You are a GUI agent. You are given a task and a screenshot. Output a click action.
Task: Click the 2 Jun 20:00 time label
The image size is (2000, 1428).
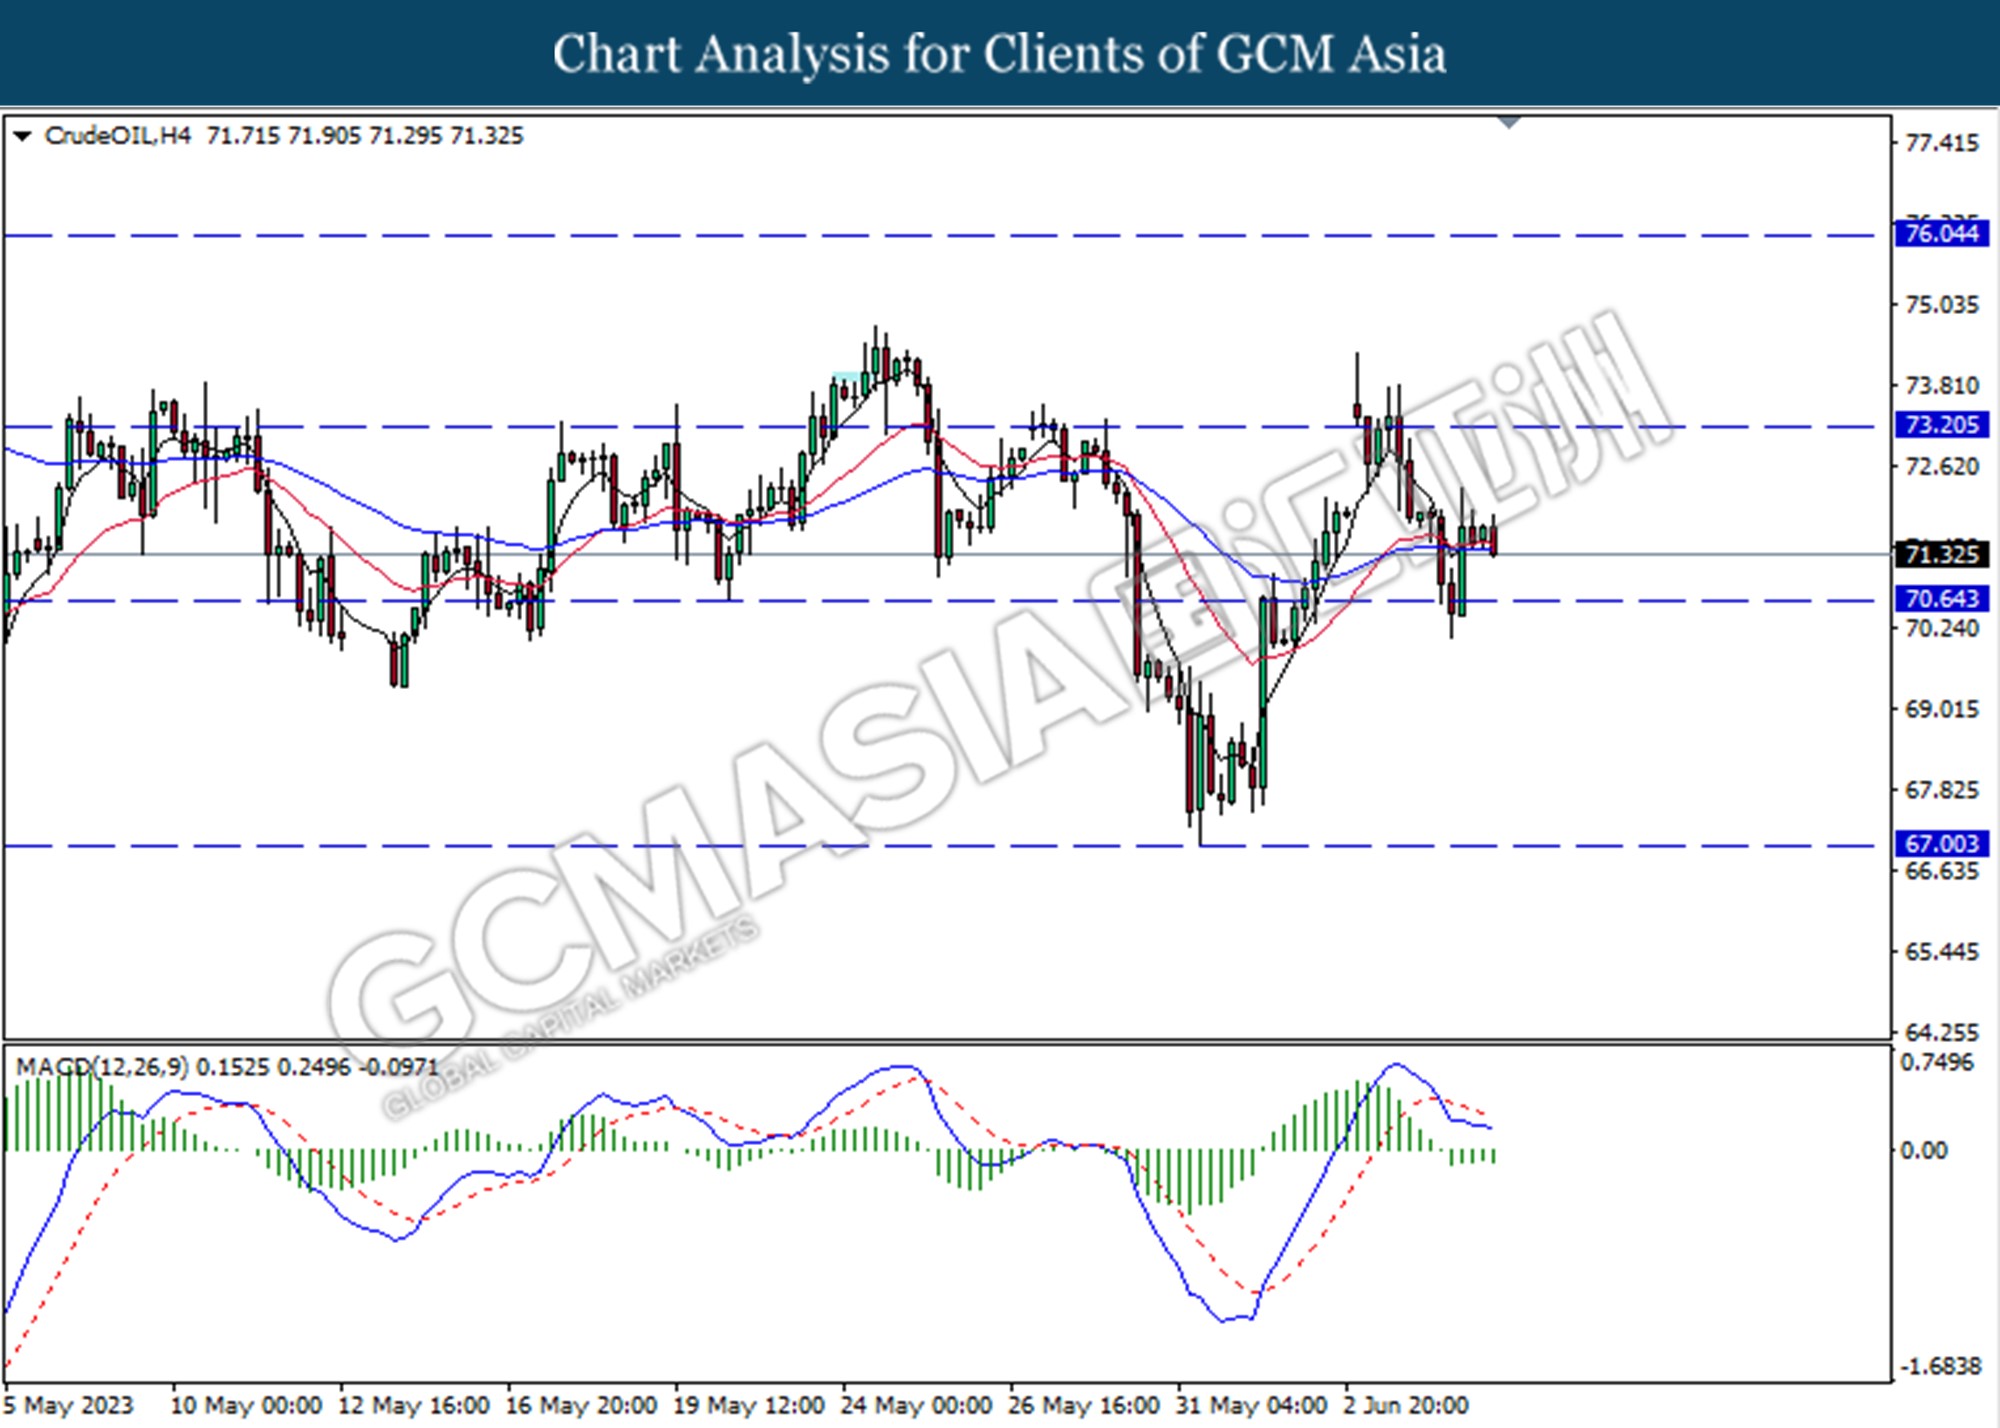point(1406,1405)
